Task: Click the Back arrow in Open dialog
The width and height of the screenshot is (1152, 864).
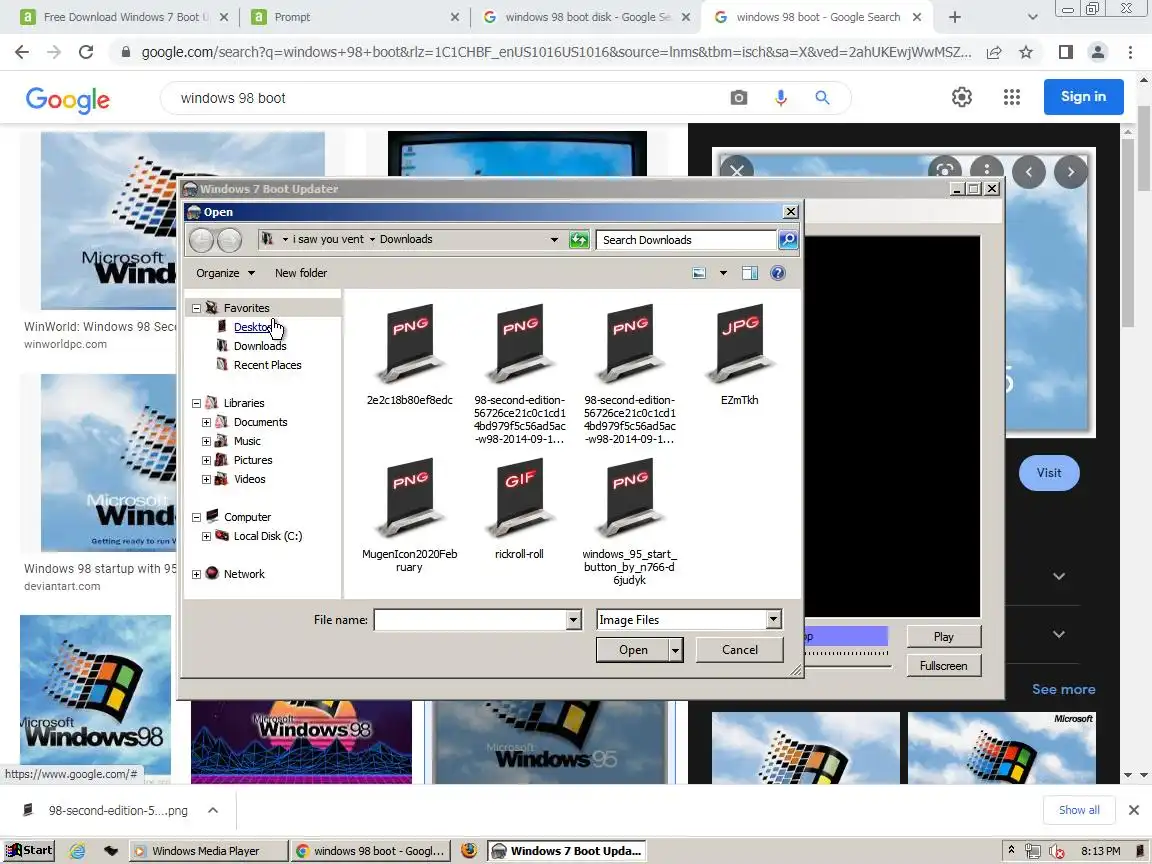Action: point(201,240)
